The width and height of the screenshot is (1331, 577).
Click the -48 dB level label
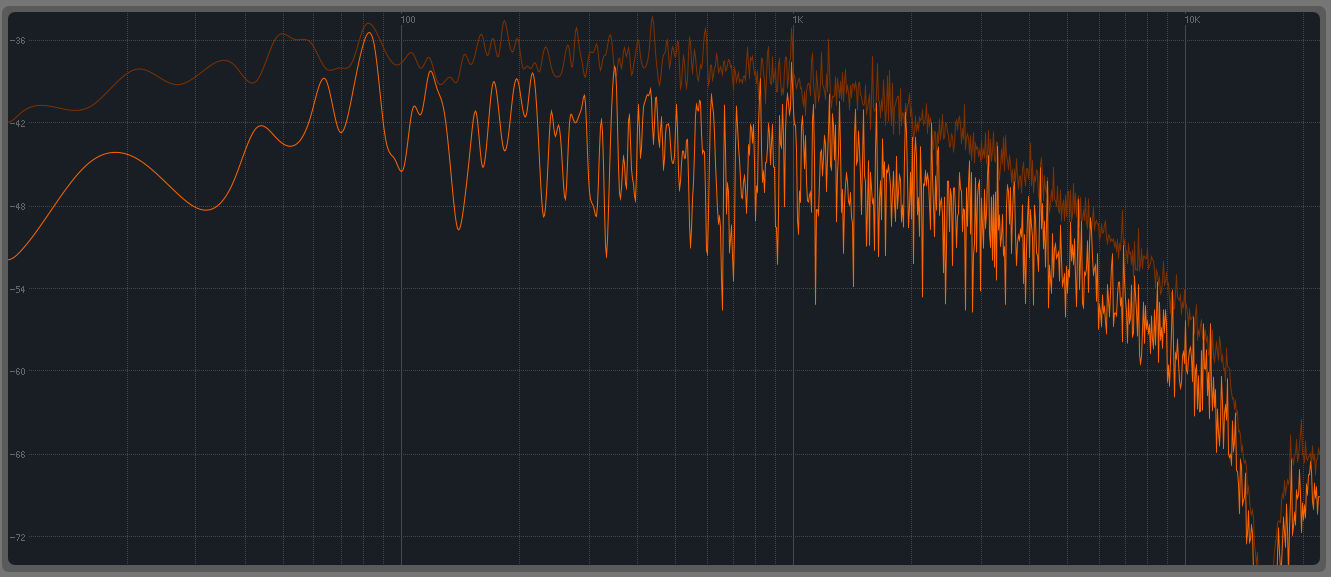19,207
